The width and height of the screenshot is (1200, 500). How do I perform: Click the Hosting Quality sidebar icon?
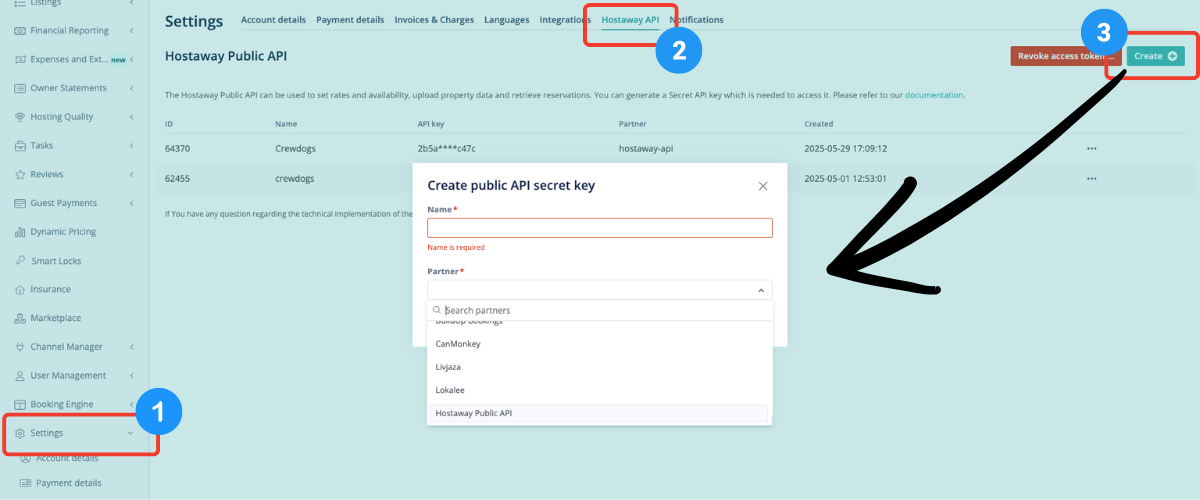(x=21, y=117)
